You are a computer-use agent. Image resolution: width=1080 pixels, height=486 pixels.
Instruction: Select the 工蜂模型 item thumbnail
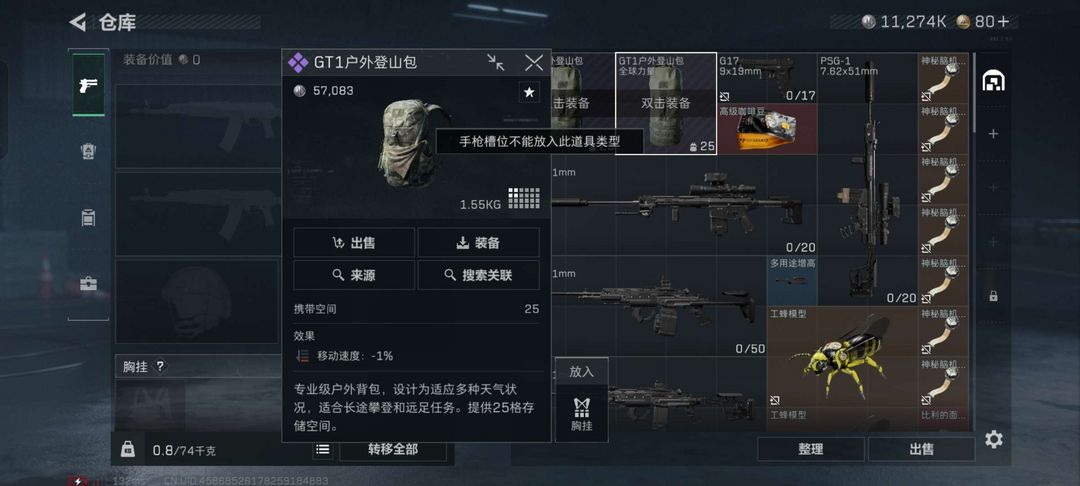tap(842, 358)
